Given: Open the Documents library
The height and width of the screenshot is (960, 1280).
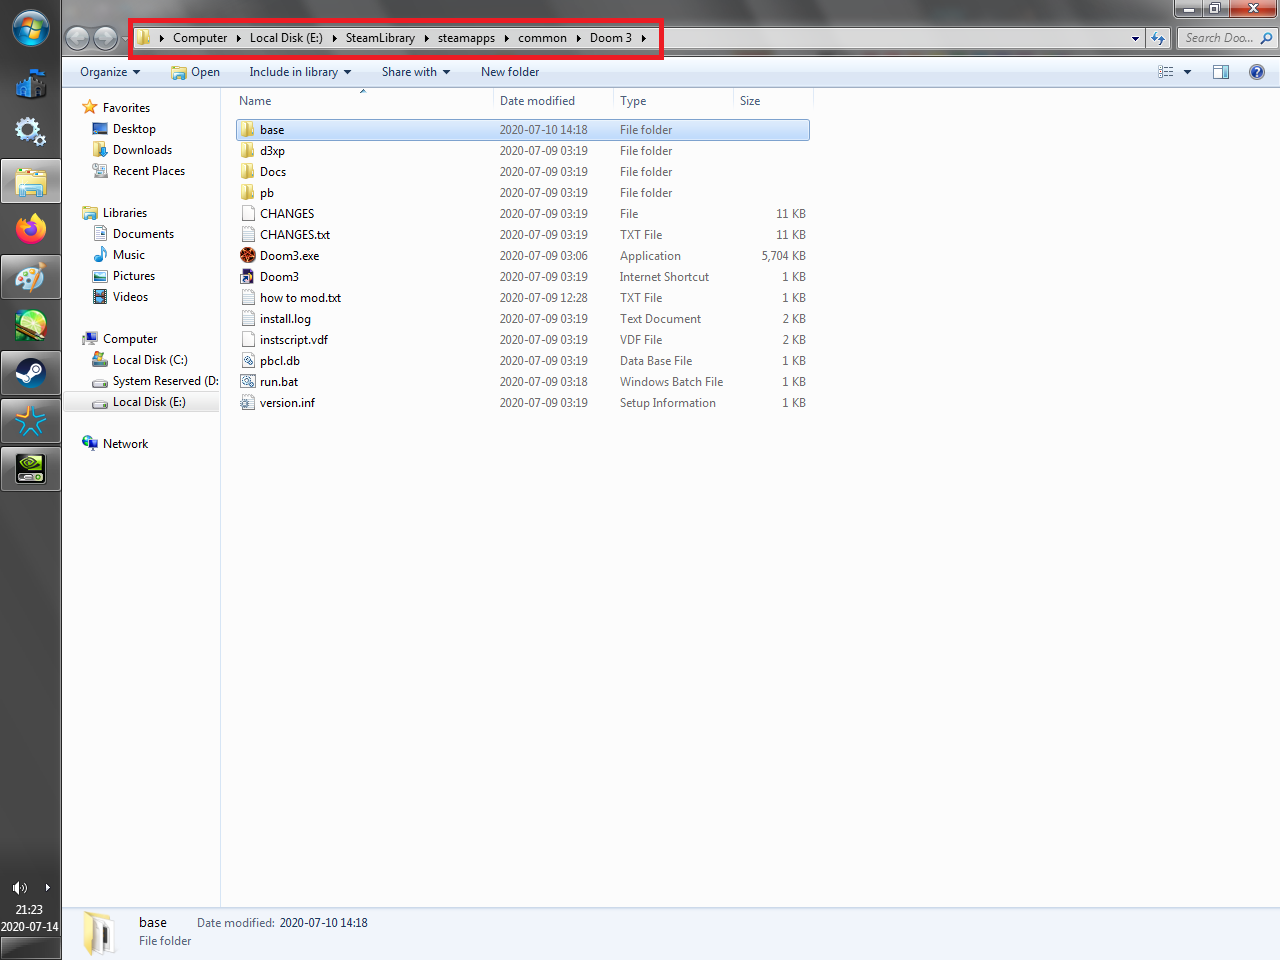Looking at the screenshot, I should coord(143,234).
